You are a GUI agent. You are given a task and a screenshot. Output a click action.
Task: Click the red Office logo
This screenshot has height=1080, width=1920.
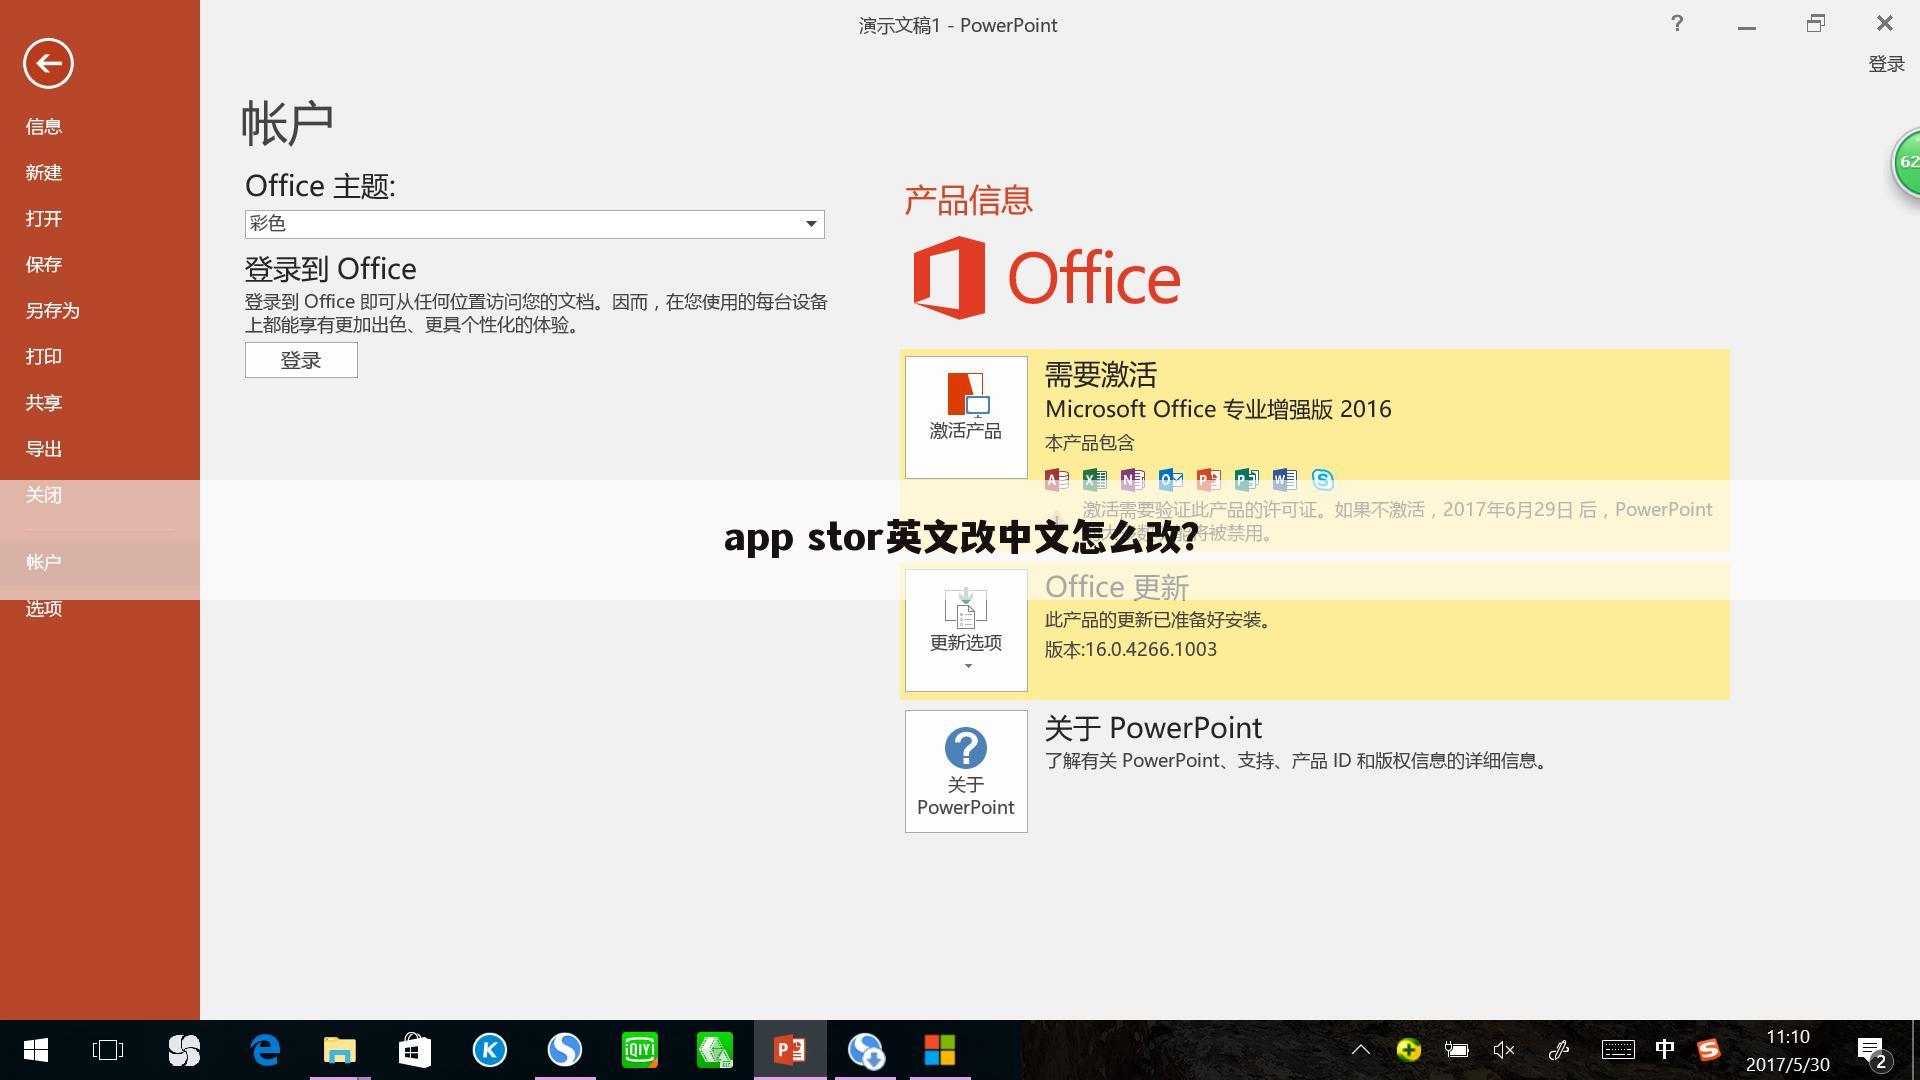(1046, 278)
